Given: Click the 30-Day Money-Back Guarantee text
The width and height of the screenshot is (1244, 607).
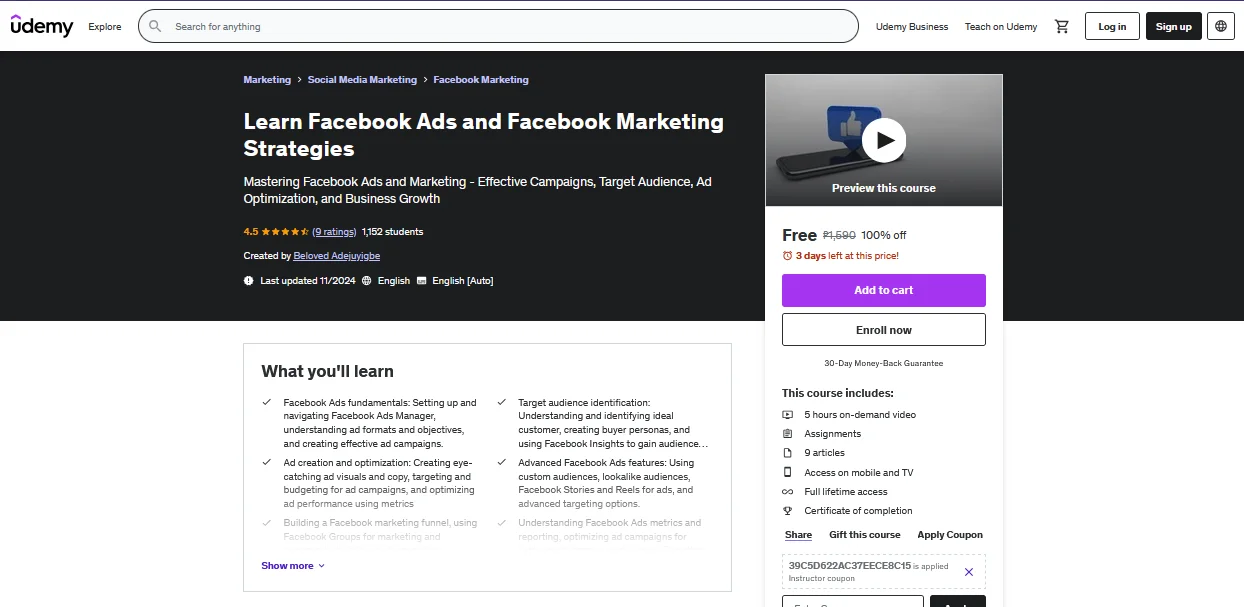Looking at the screenshot, I should coord(884,363).
